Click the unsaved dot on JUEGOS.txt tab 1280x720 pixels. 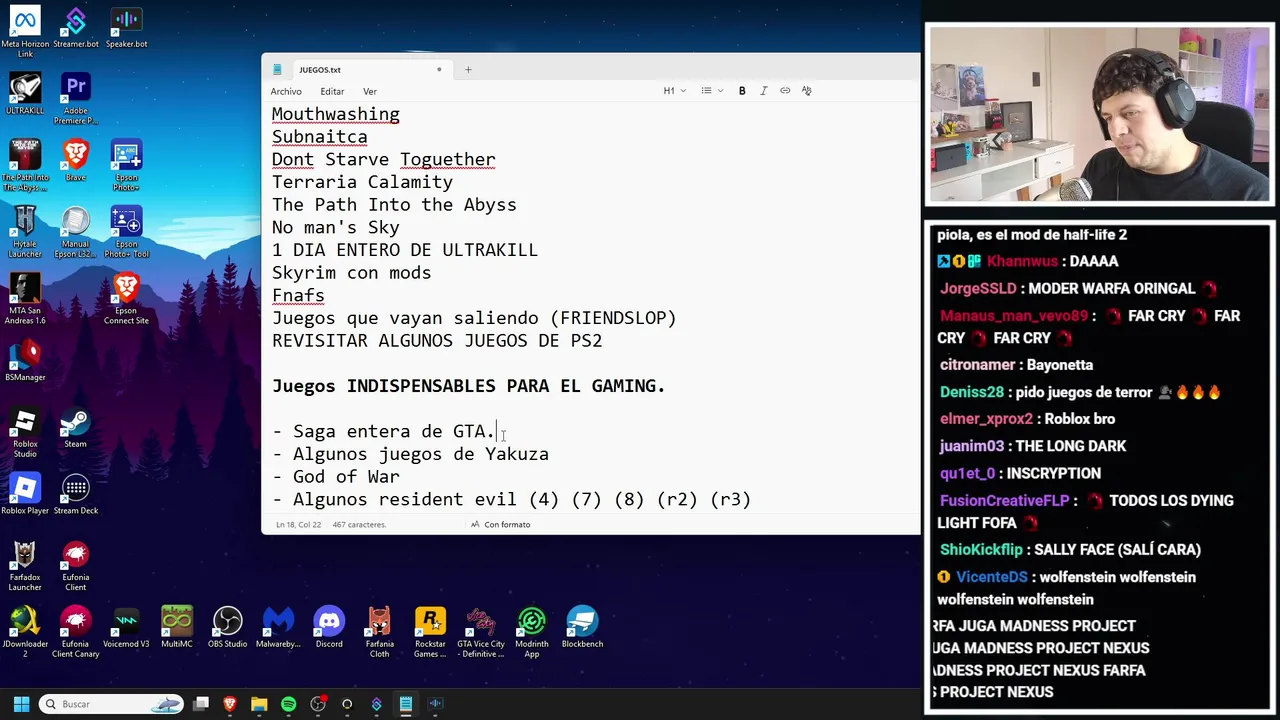point(439,70)
